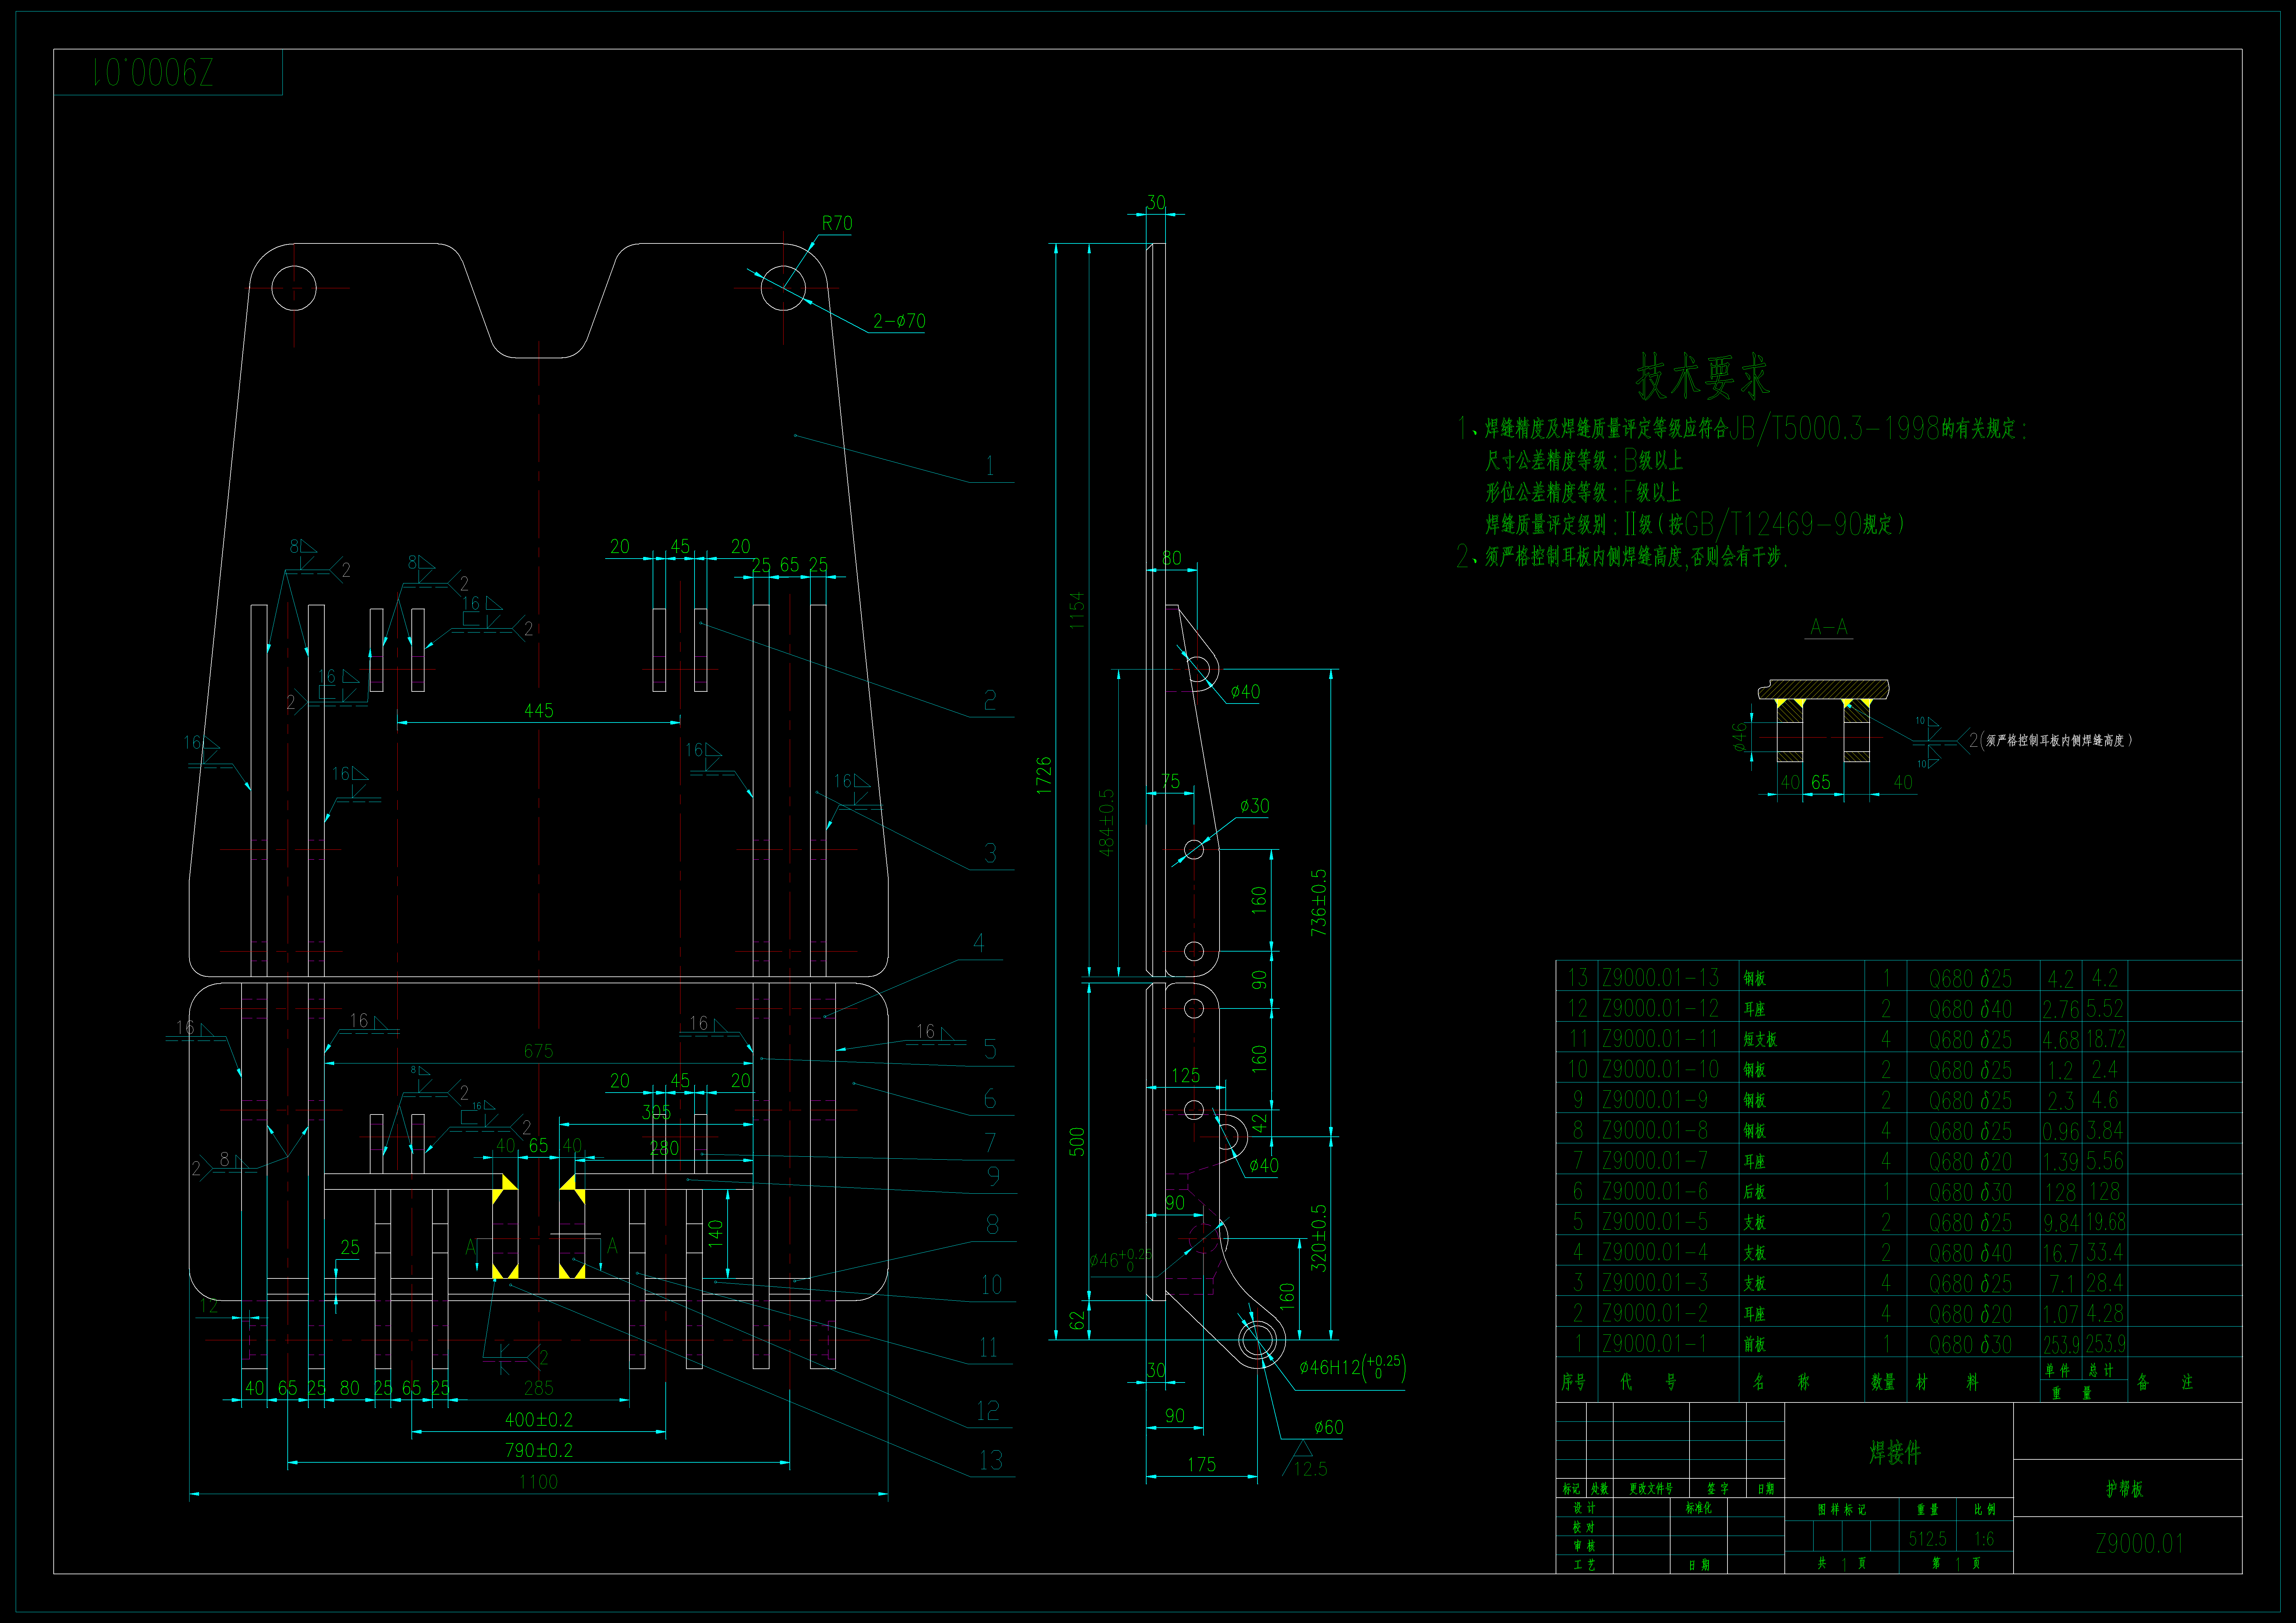Click the '320±0.5' vertical dimension
The image size is (2296, 1623).
(x=1319, y=1238)
